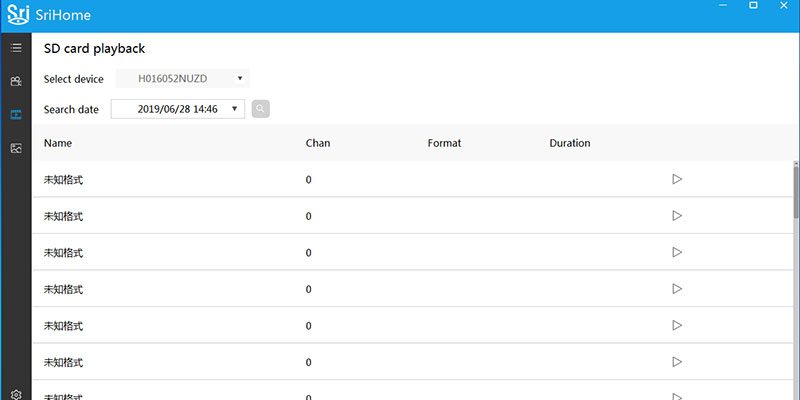Play the third recording in list
This screenshot has height=400, width=800.
coord(677,252)
